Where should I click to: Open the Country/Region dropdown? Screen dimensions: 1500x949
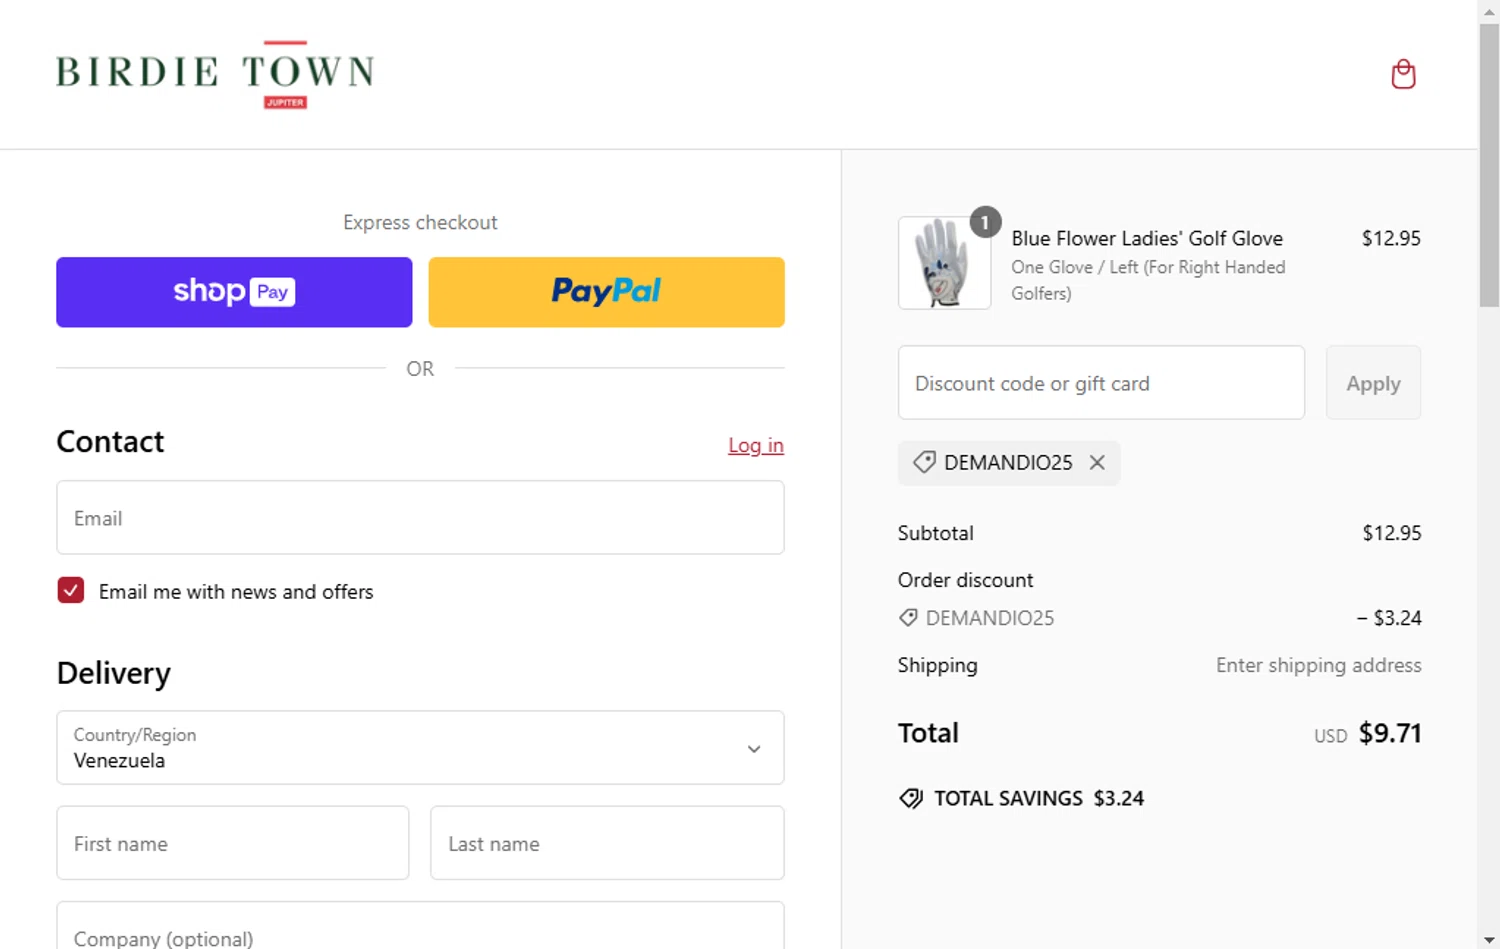[x=420, y=748]
